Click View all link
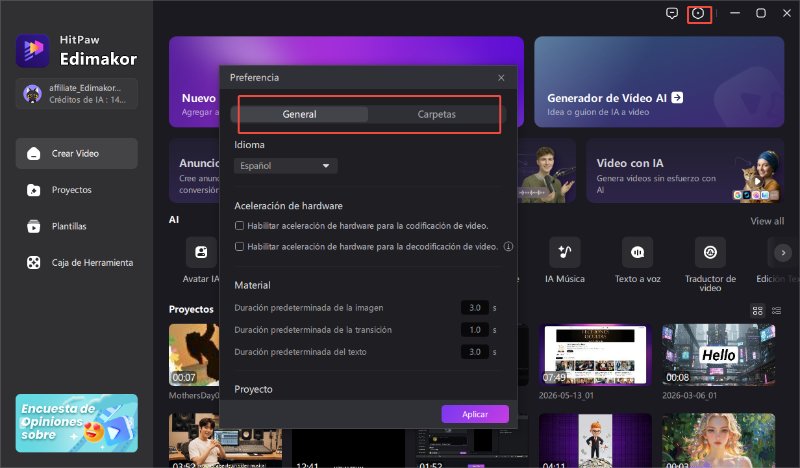This screenshot has height=468, width=800. point(767,221)
